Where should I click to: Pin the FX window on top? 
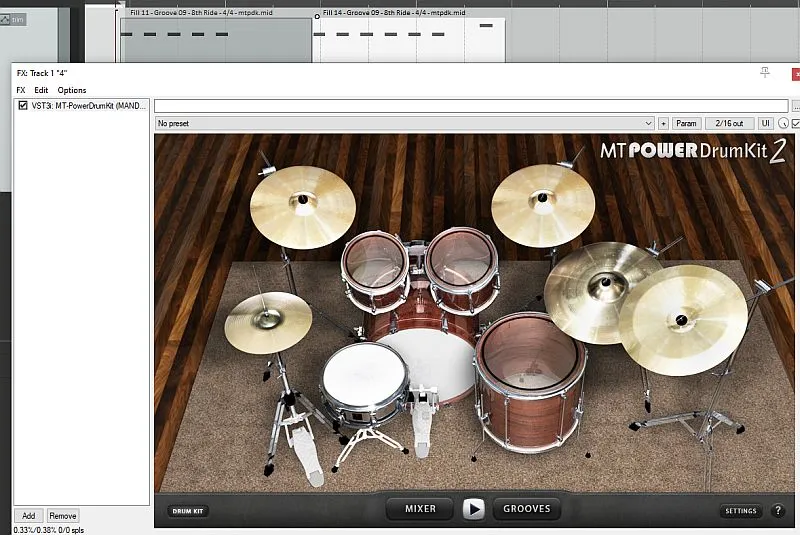pyautogui.click(x=764, y=72)
